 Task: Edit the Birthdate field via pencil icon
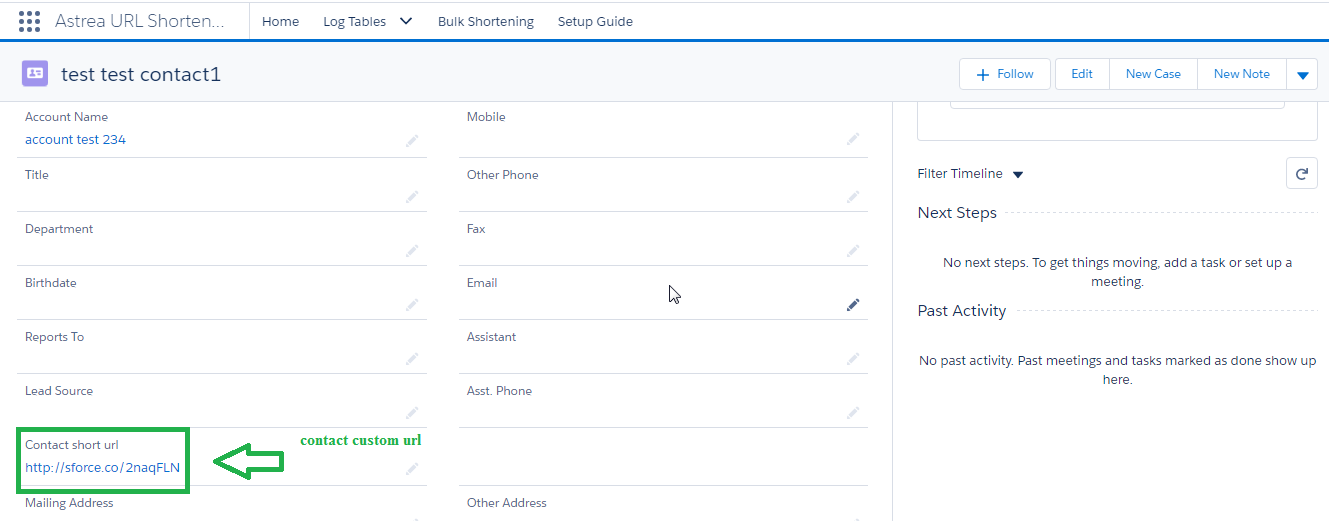[412, 305]
